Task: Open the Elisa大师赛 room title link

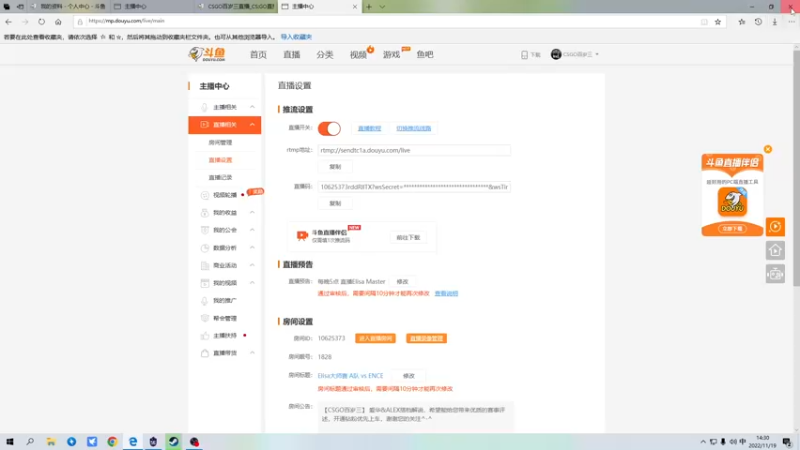Action: pos(350,376)
